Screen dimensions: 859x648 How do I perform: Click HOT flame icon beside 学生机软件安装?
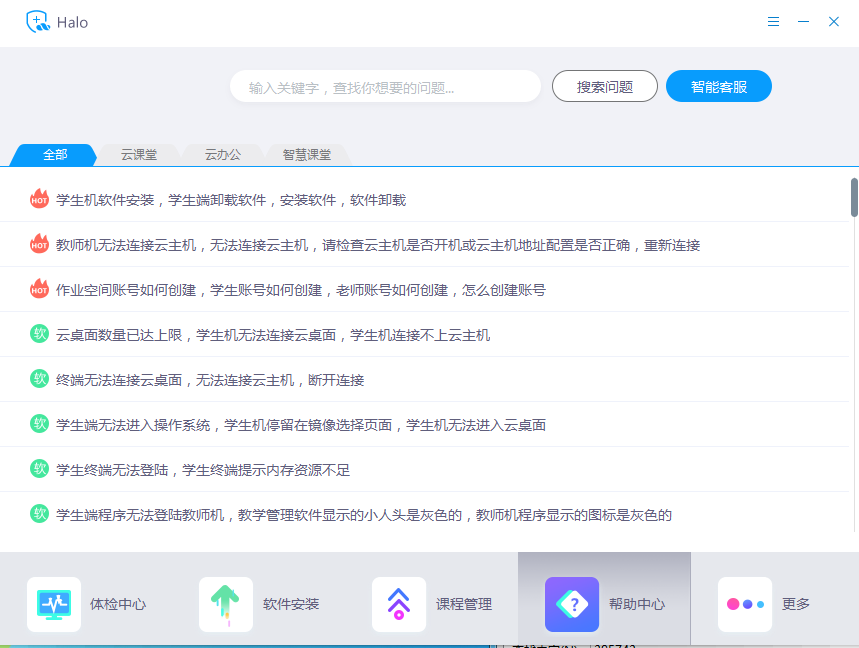click(39, 199)
